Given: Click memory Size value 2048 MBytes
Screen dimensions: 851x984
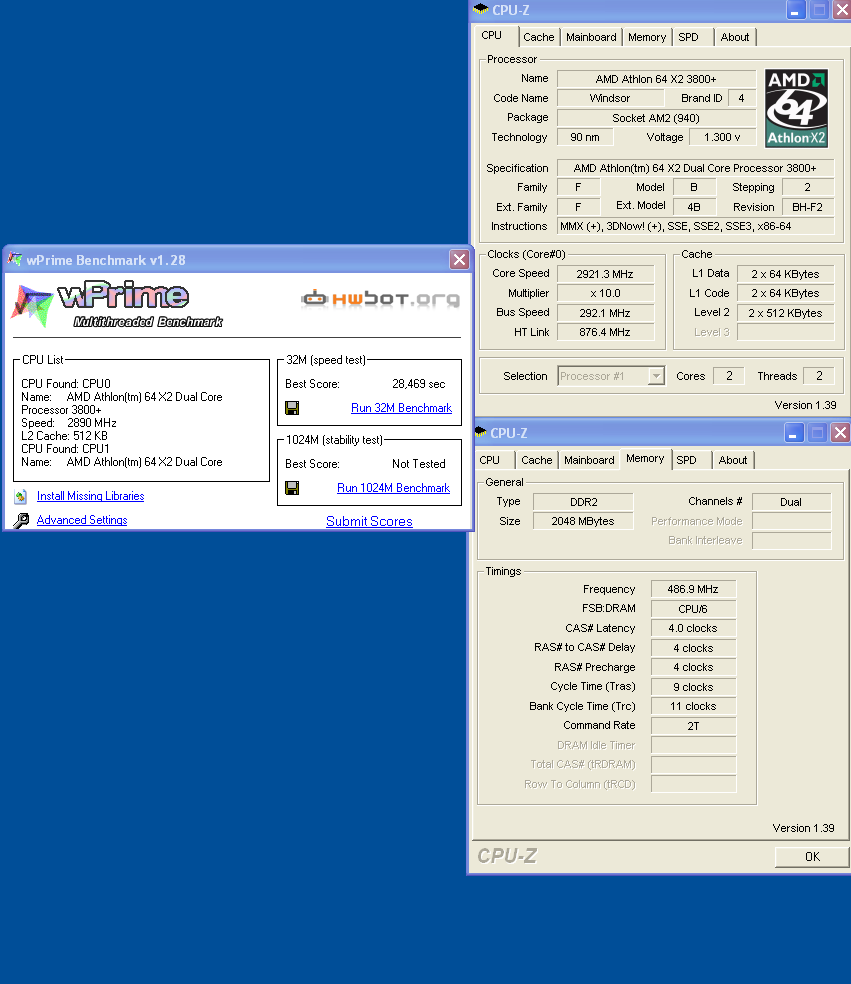Looking at the screenshot, I should coord(584,521).
